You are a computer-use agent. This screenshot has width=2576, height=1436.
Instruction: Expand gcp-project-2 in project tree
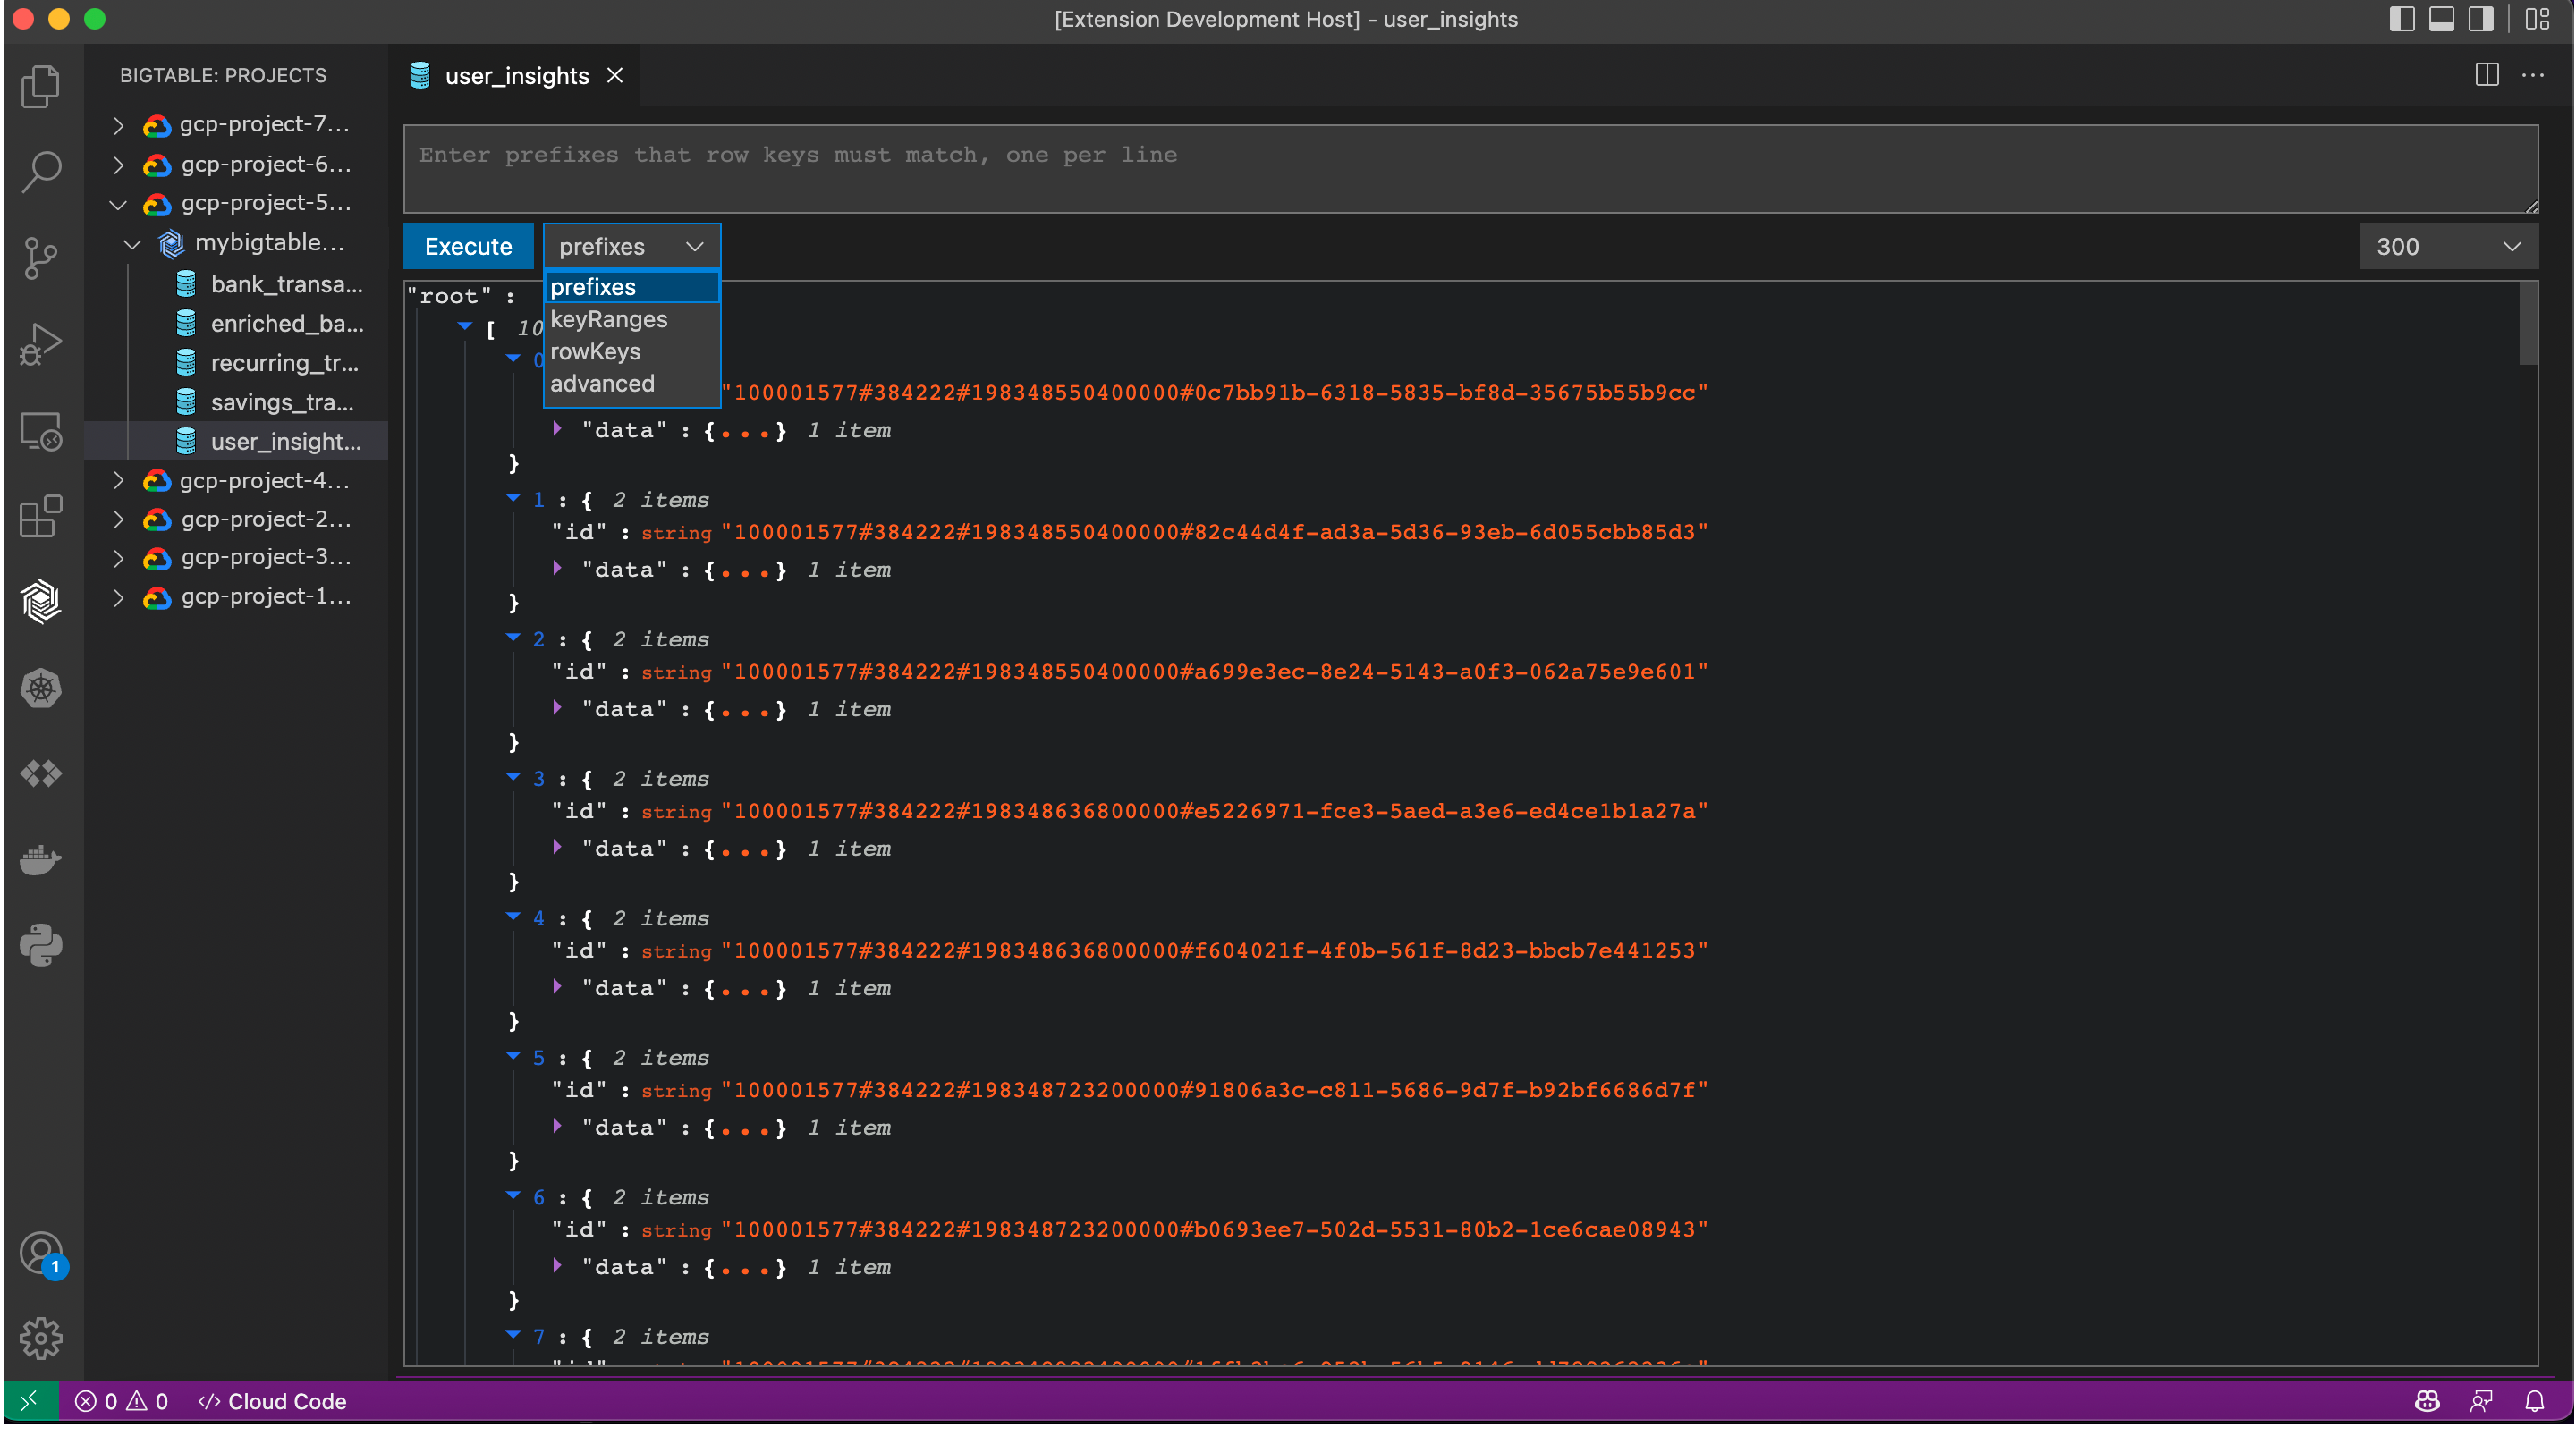pos(118,520)
